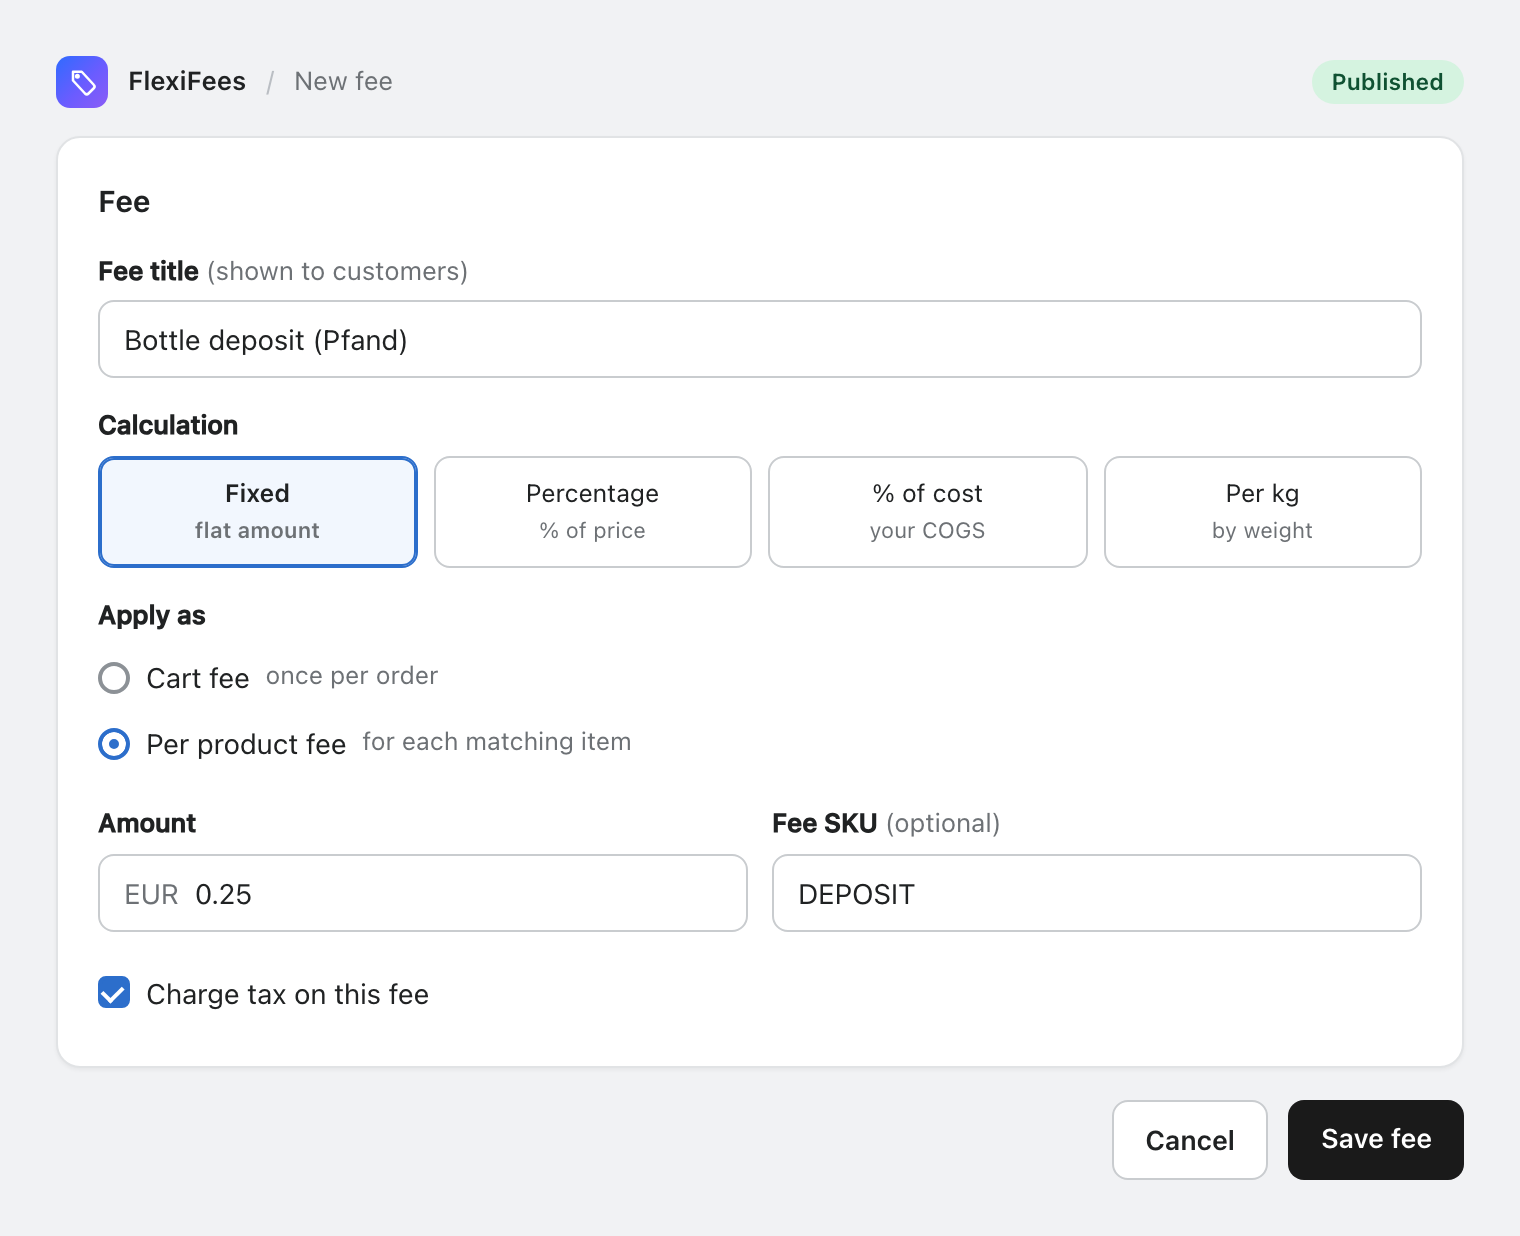Edit the Fee title input field
Image resolution: width=1520 pixels, height=1236 pixels.
click(760, 339)
